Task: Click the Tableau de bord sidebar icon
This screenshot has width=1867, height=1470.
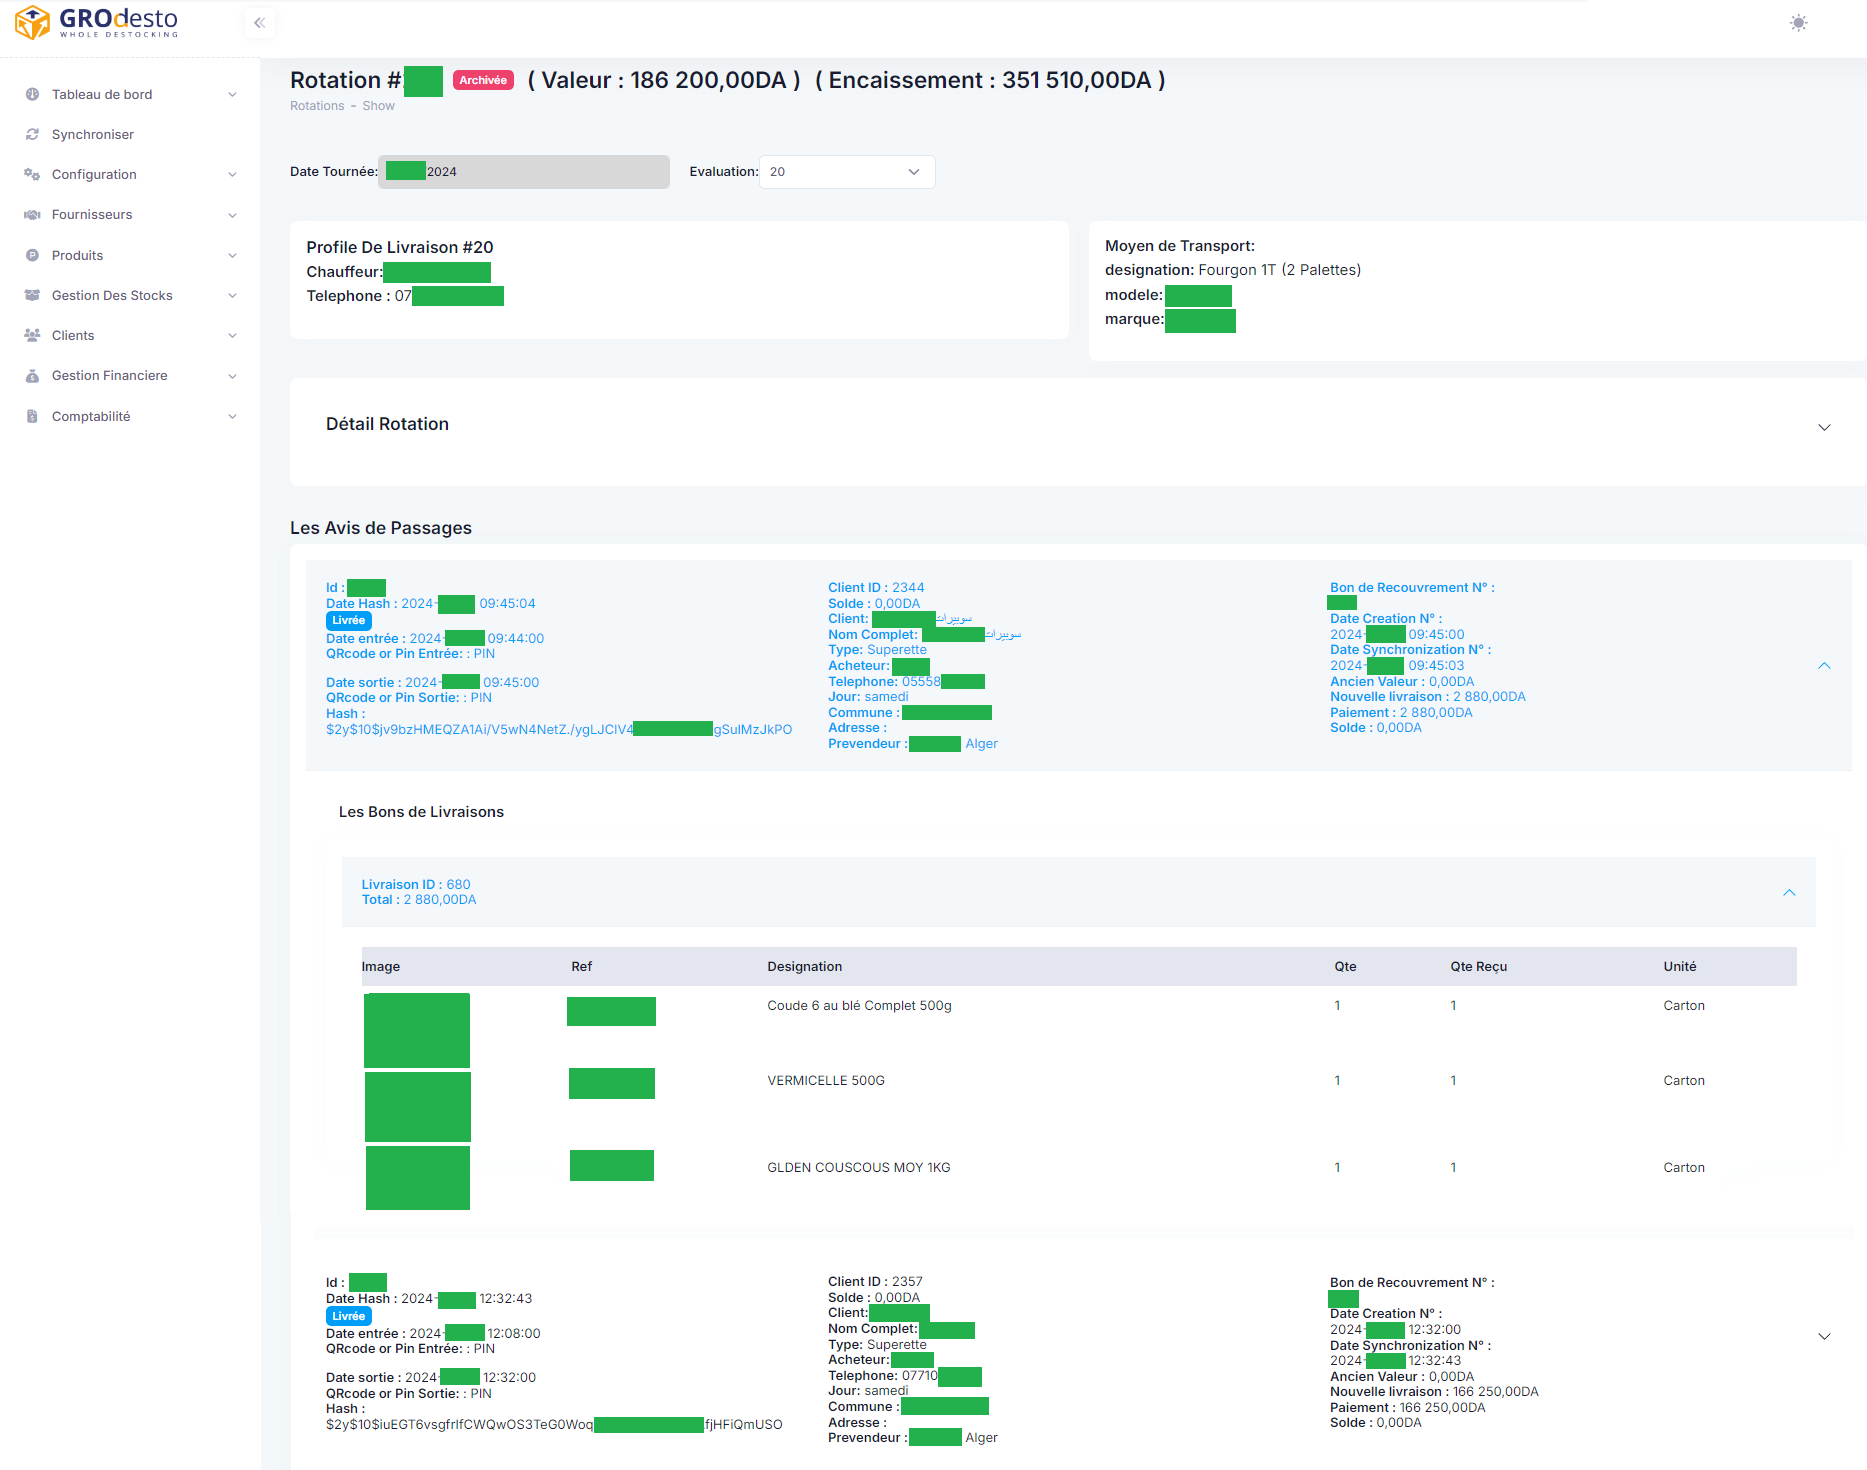Action: 32,94
